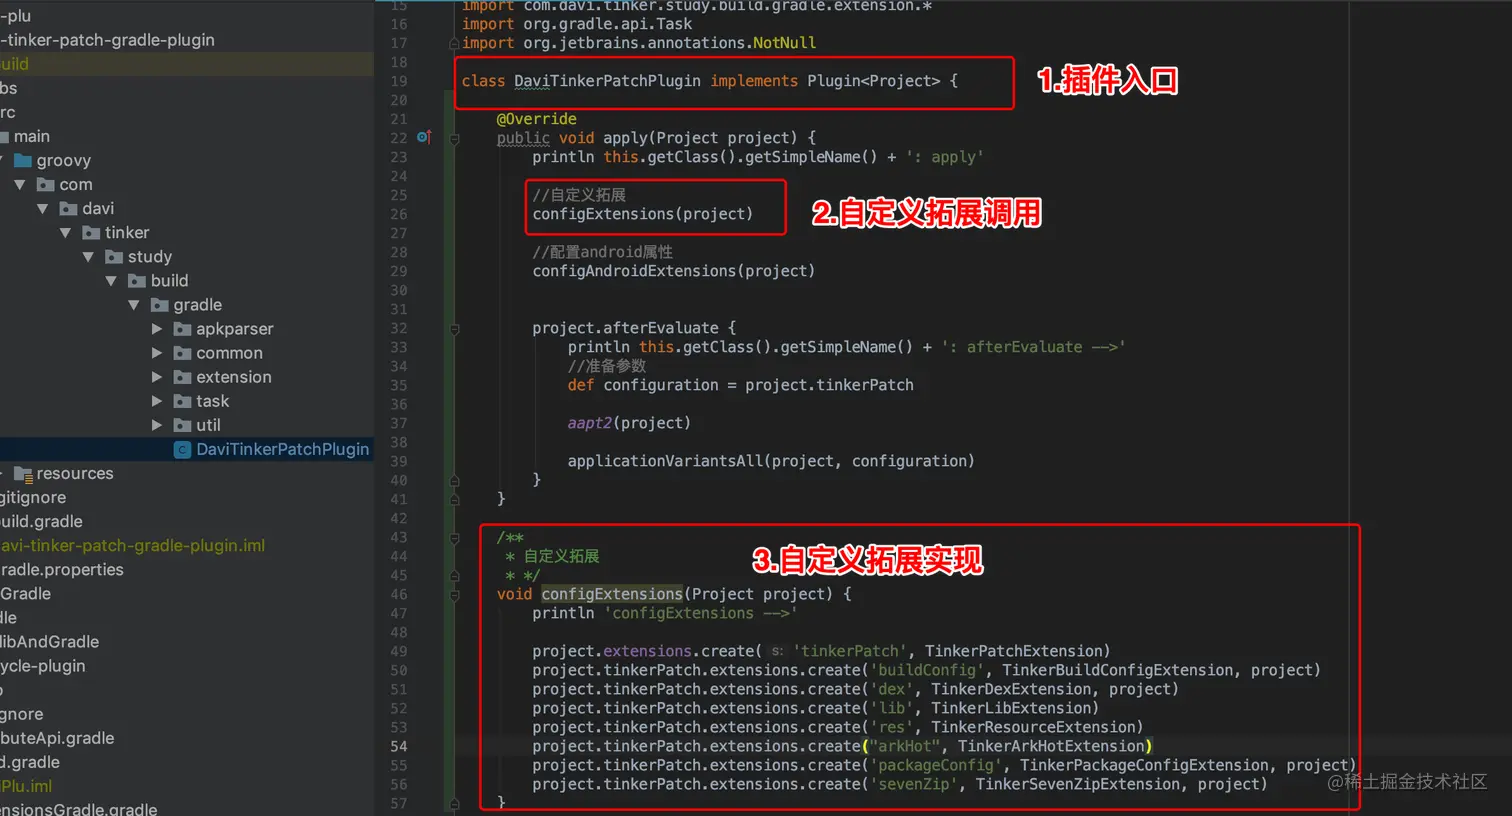Click line number 19 in the gutter
The height and width of the screenshot is (816, 1512).
tap(398, 81)
